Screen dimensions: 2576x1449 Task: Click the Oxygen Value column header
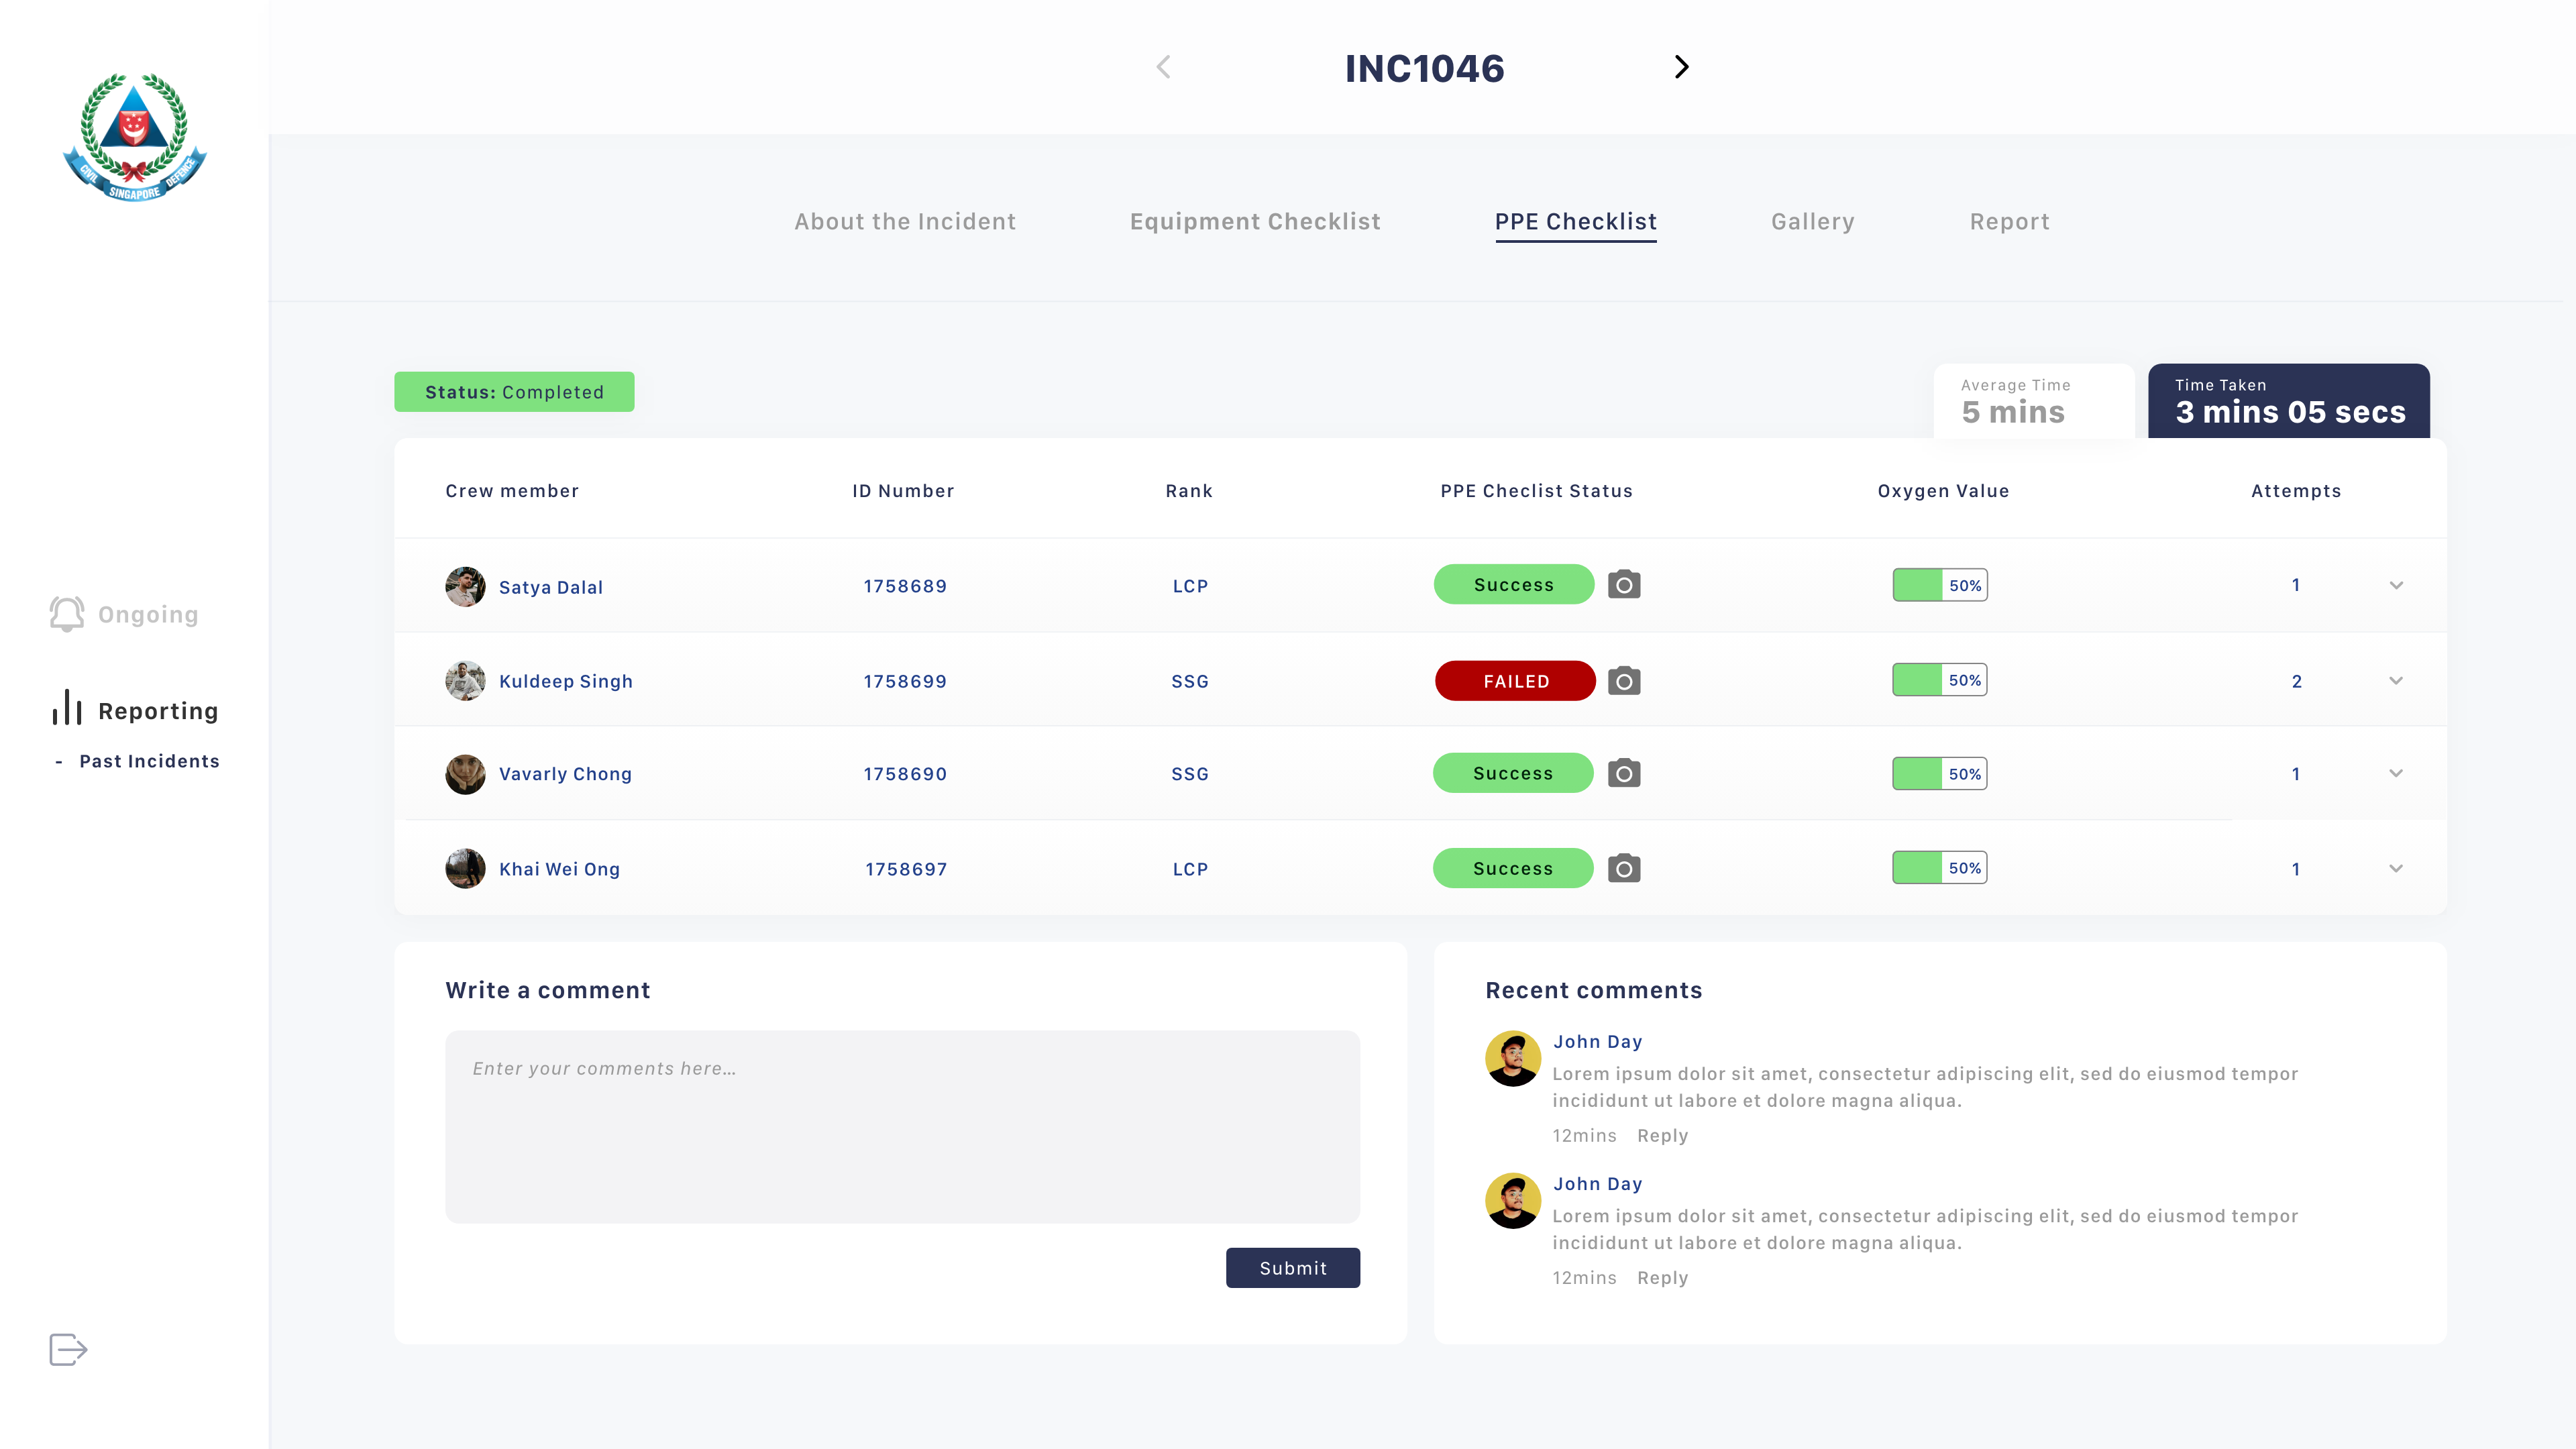pos(1943,491)
